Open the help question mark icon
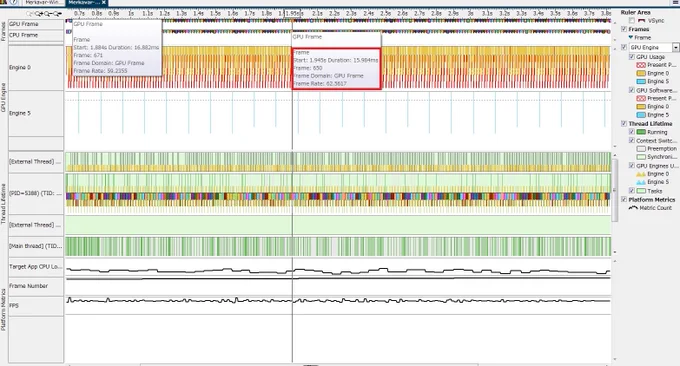This screenshot has width=680, height=366. click(14, 2)
